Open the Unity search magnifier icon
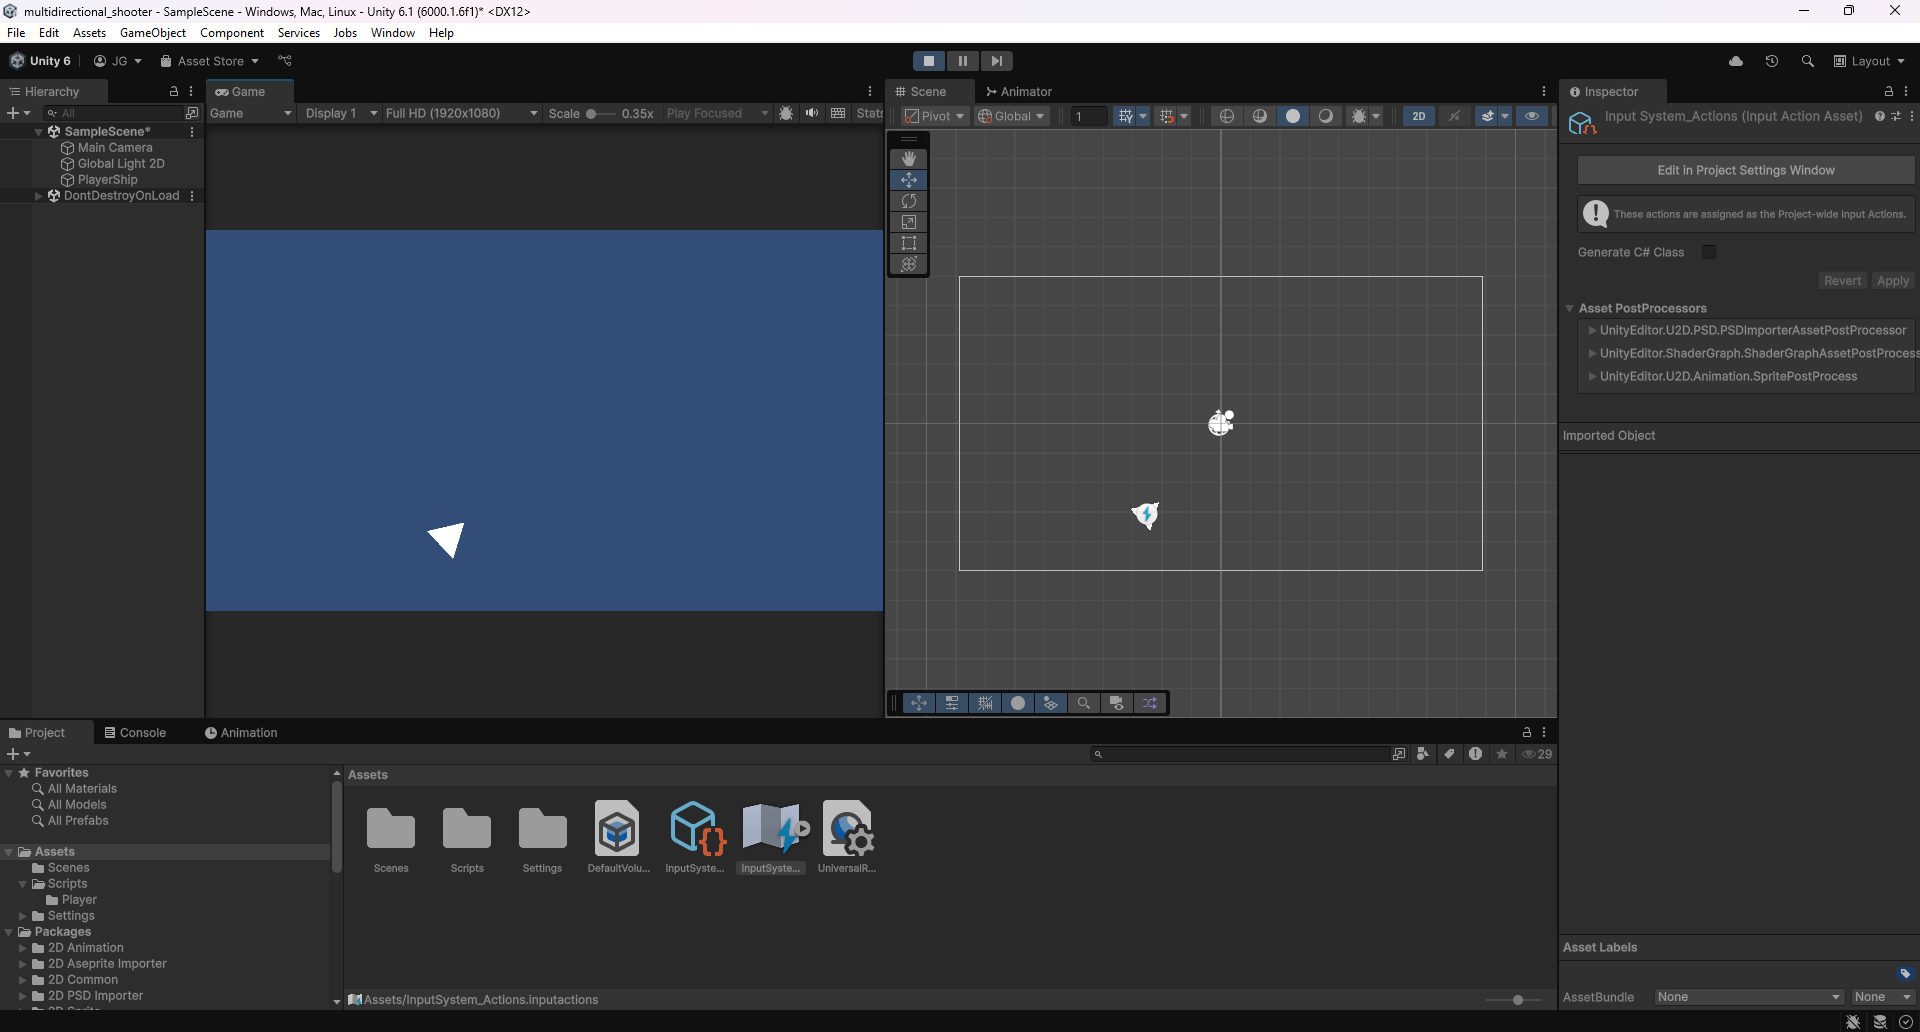The image size is (1920, 1032). tap(1807, 61)
